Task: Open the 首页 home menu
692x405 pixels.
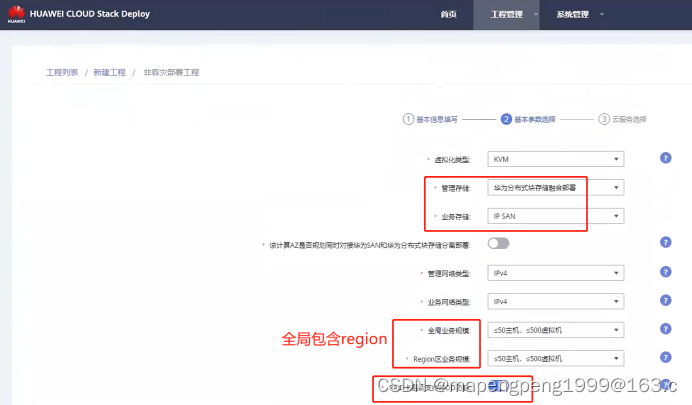Action: (448, 15)
